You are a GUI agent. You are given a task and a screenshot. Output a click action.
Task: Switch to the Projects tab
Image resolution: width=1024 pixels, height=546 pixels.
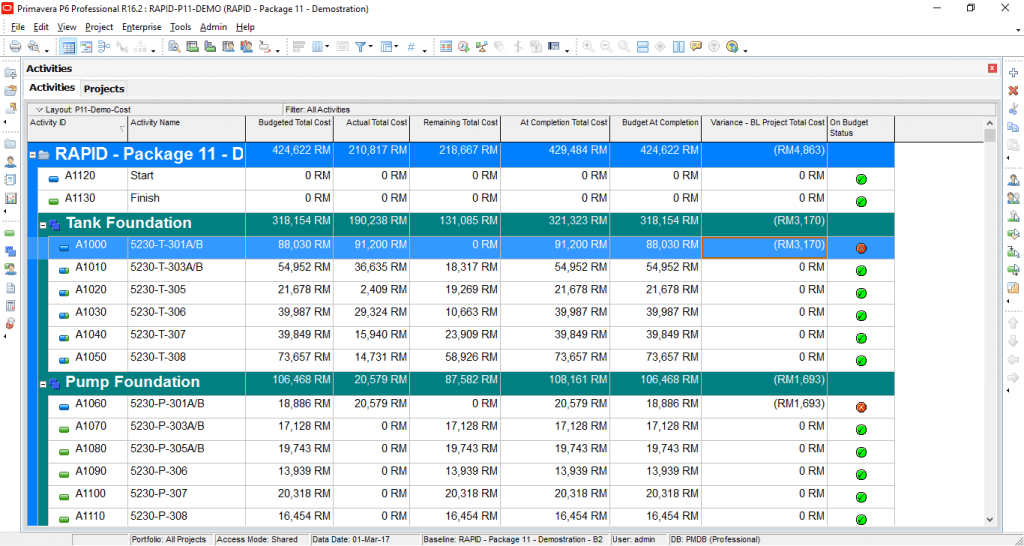(x=104, y=88)
